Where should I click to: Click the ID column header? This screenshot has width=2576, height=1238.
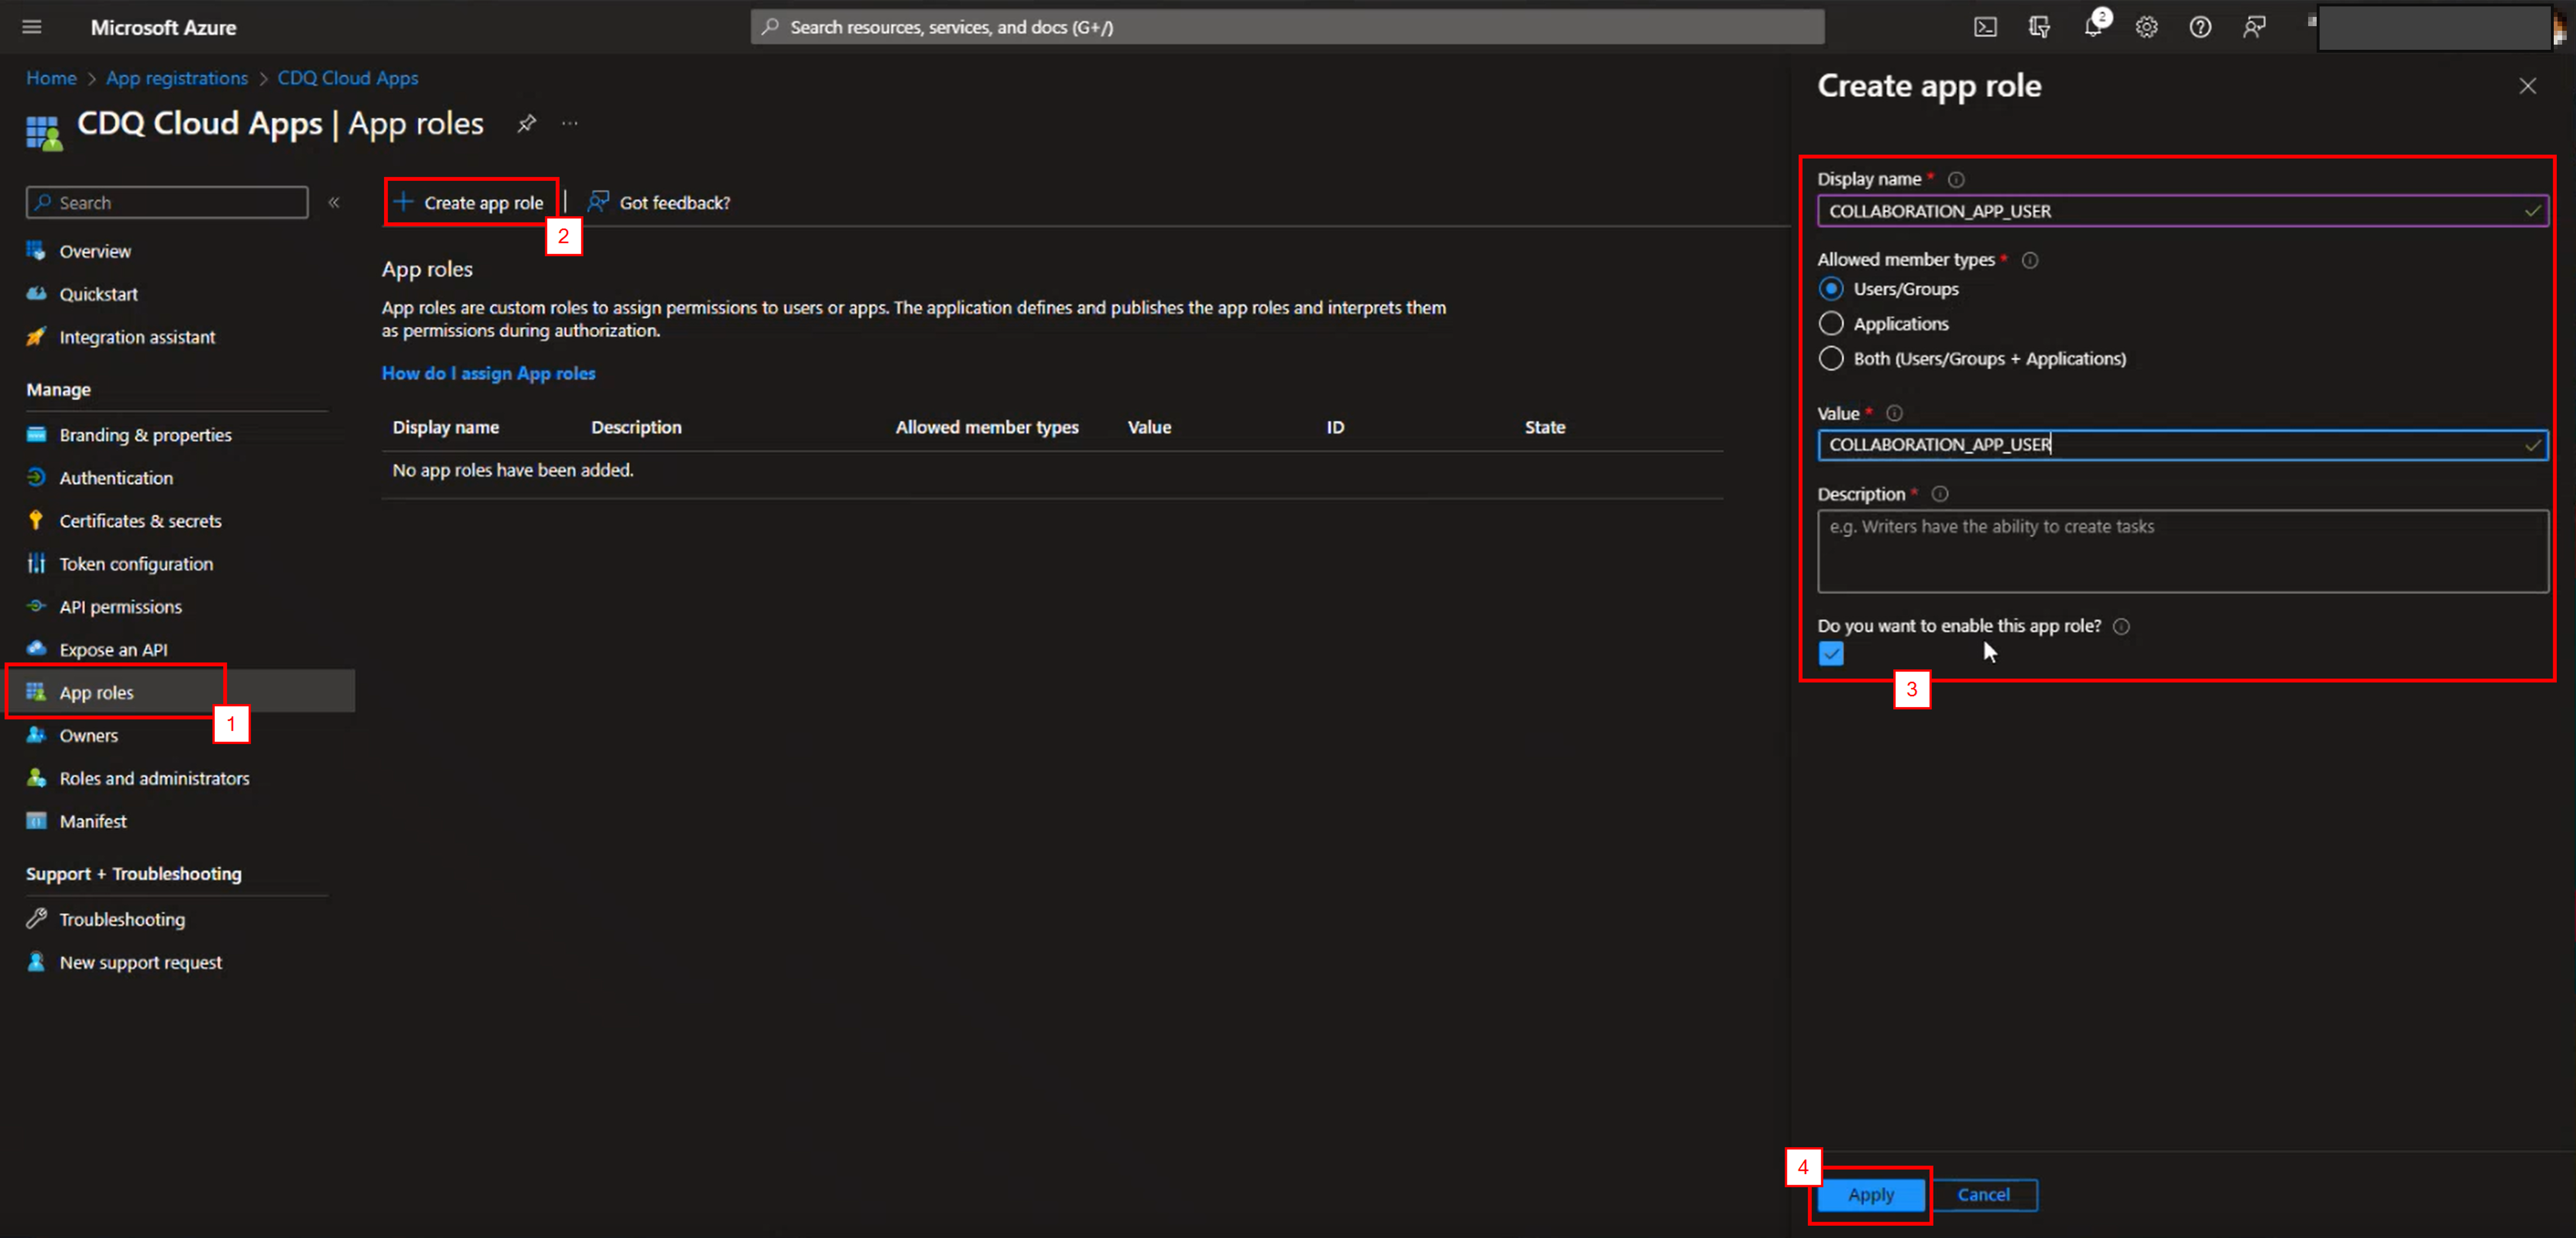tap(1335, 427)
